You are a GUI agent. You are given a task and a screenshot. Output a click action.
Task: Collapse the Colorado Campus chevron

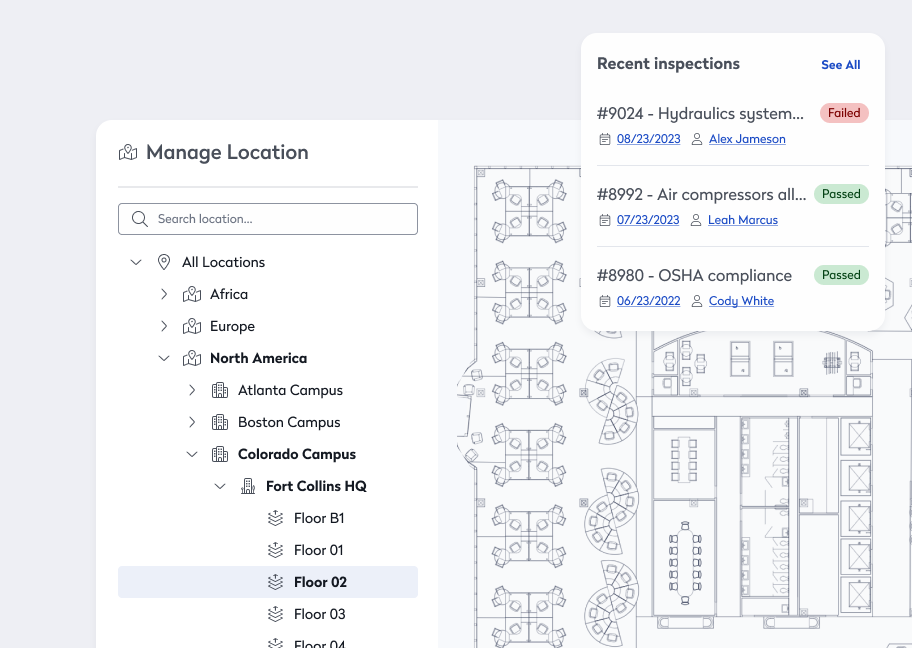192,454
